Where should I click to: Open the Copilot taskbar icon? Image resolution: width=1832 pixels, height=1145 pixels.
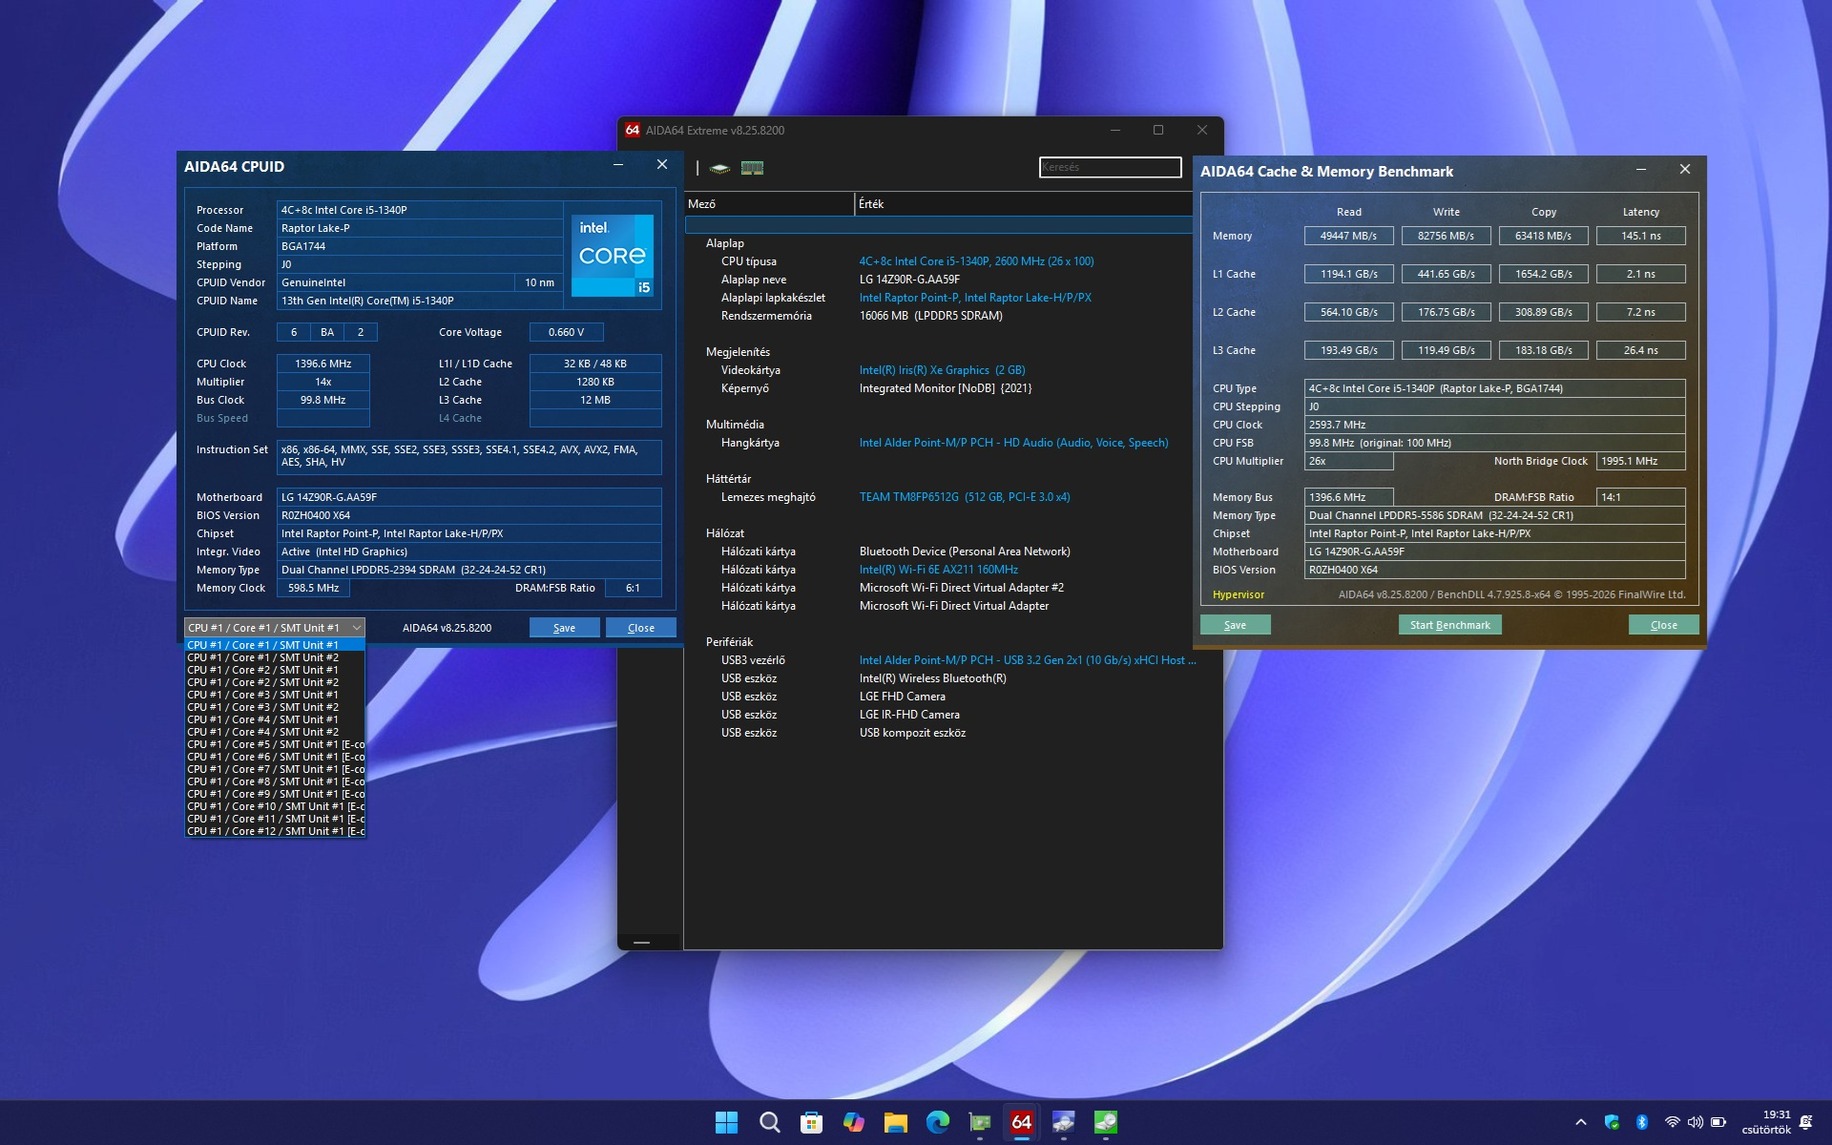pos(853,1122)
